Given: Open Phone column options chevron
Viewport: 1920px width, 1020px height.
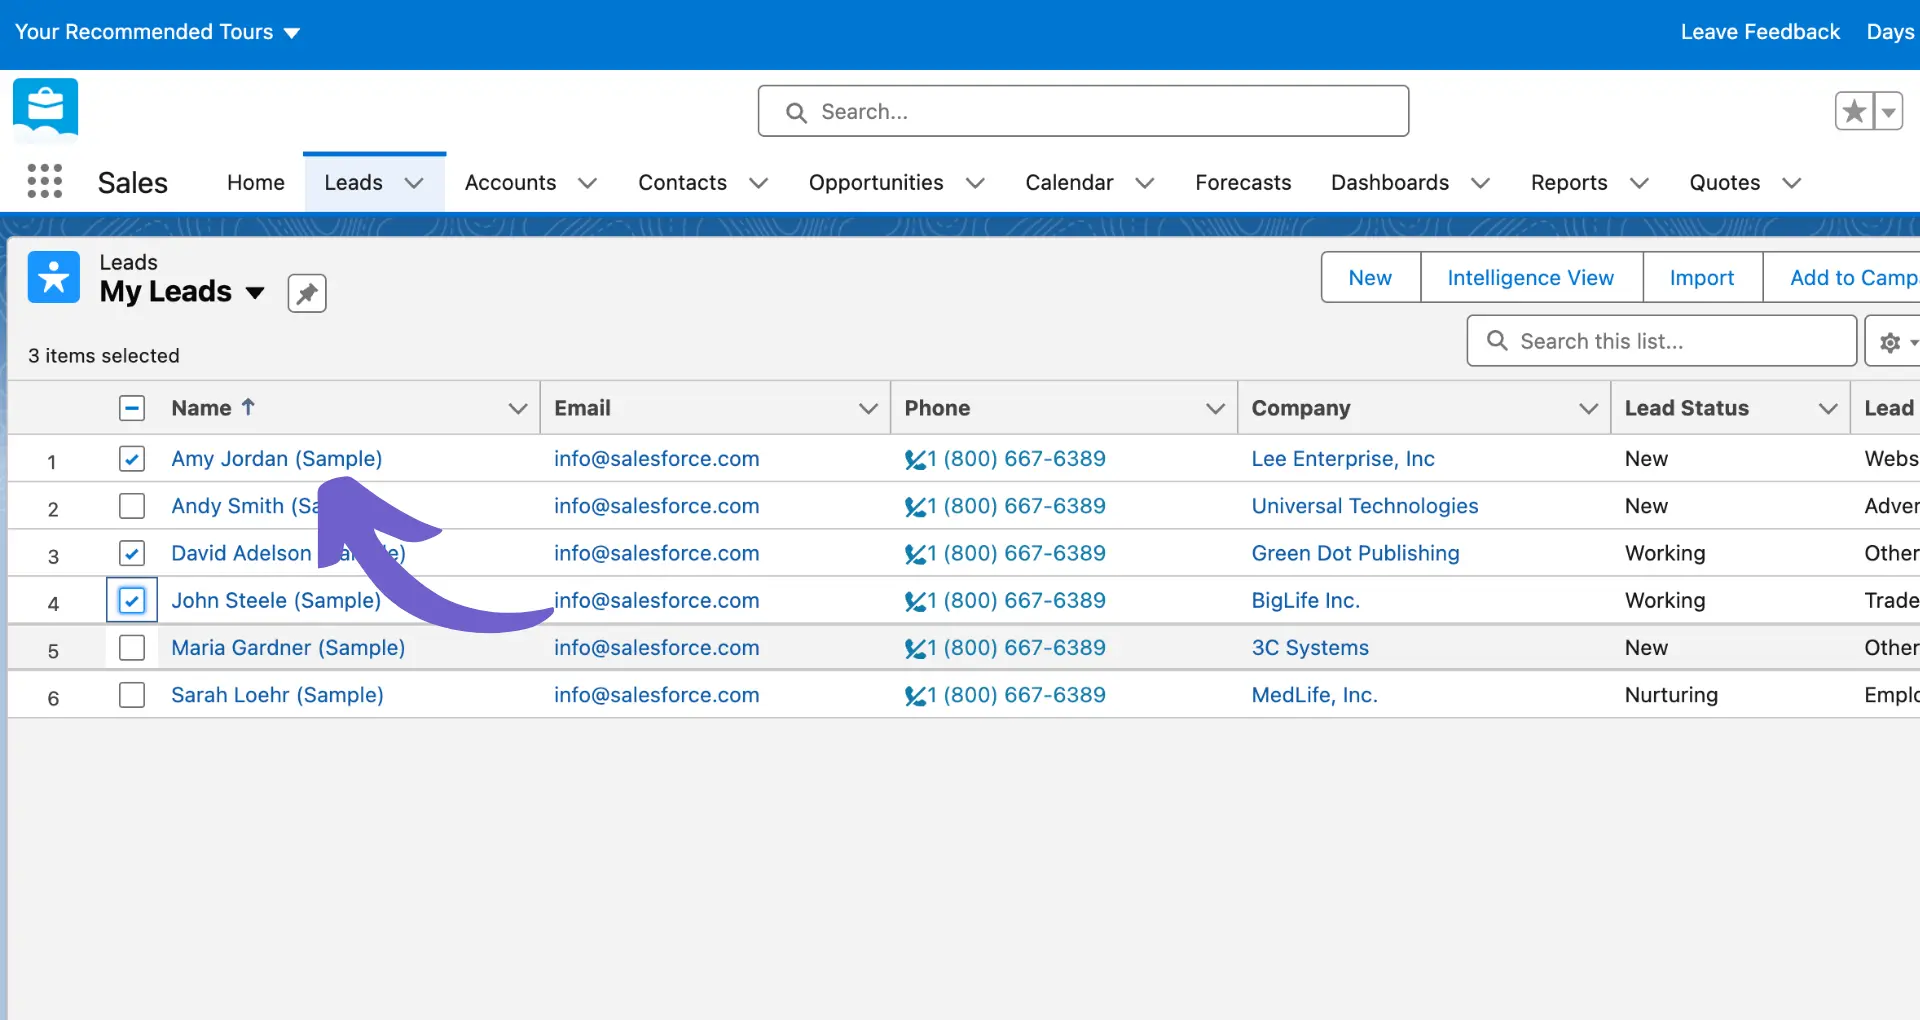Looking at the screenshot, I should click(x=1215, y=408).
